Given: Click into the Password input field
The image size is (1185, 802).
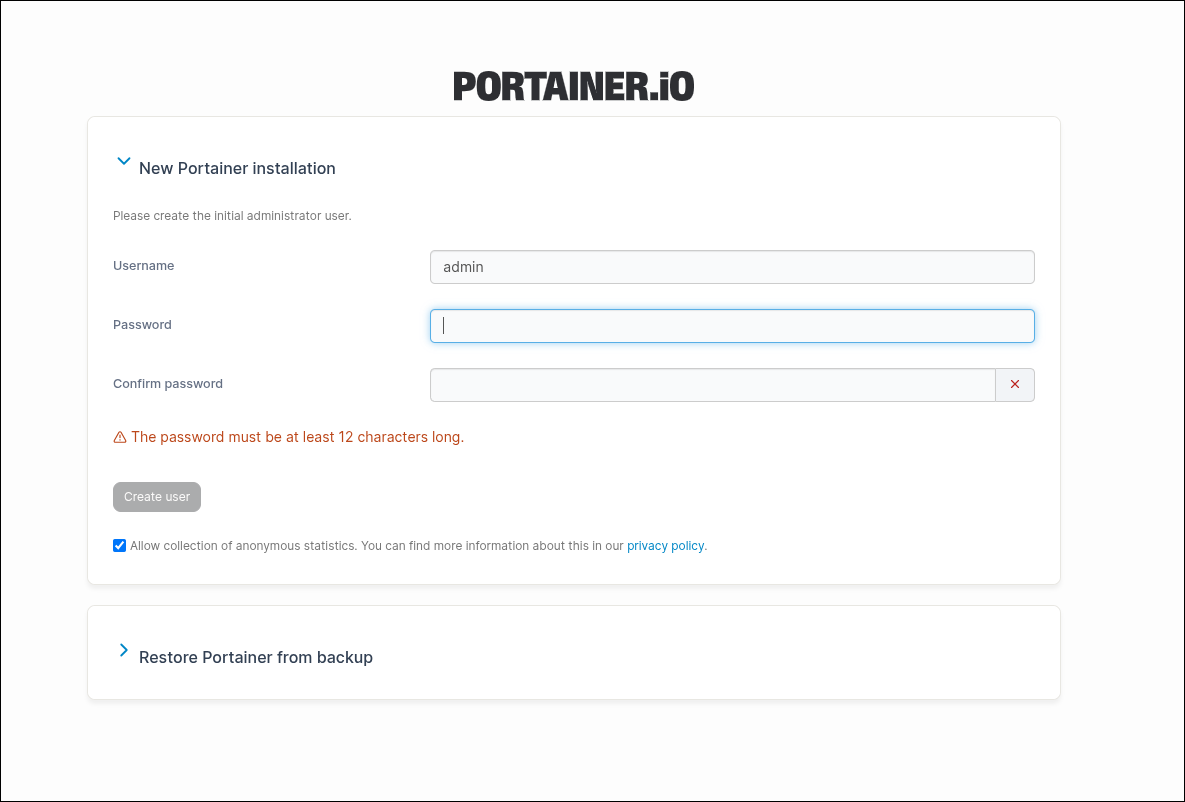Looking at the screenshot, I should coord(731,326).
